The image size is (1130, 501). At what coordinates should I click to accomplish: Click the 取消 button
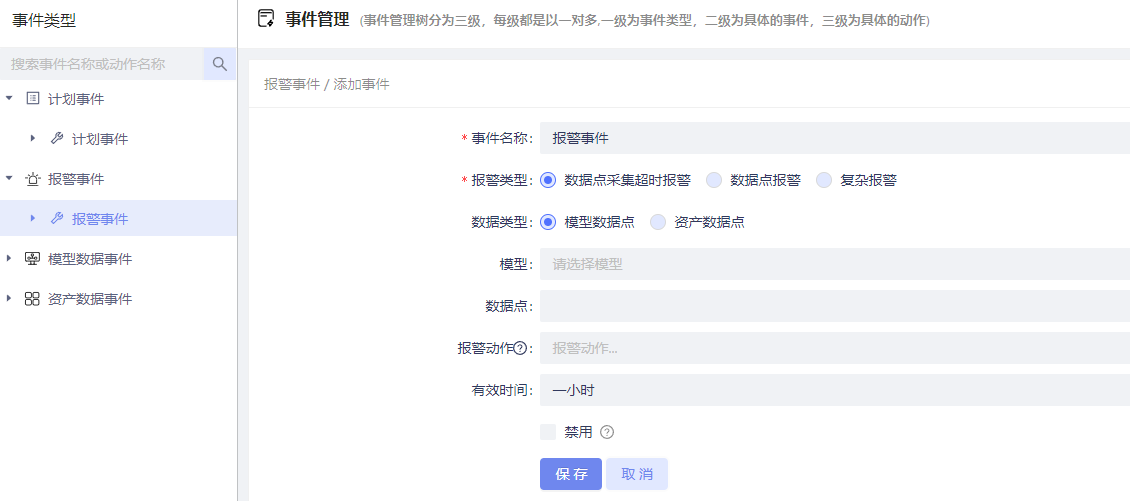tap(637, 474)
